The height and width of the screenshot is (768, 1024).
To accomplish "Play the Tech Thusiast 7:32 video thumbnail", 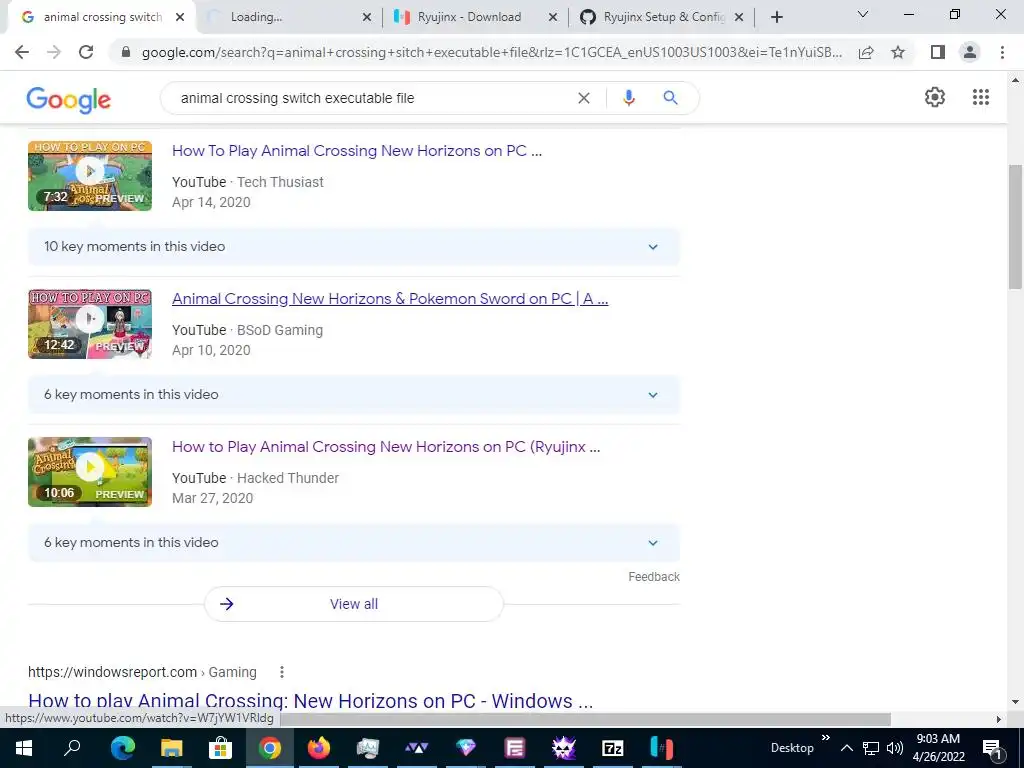I will click(90, 176).
